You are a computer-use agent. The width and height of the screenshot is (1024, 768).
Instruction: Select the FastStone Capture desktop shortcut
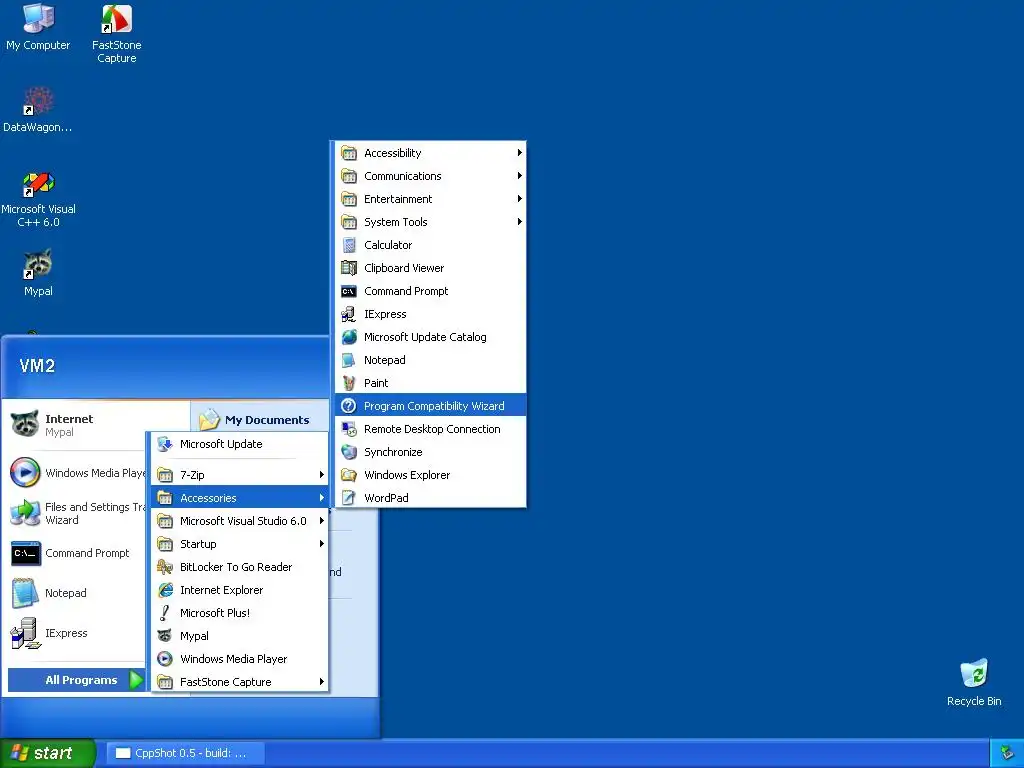[x=116, y=33]
